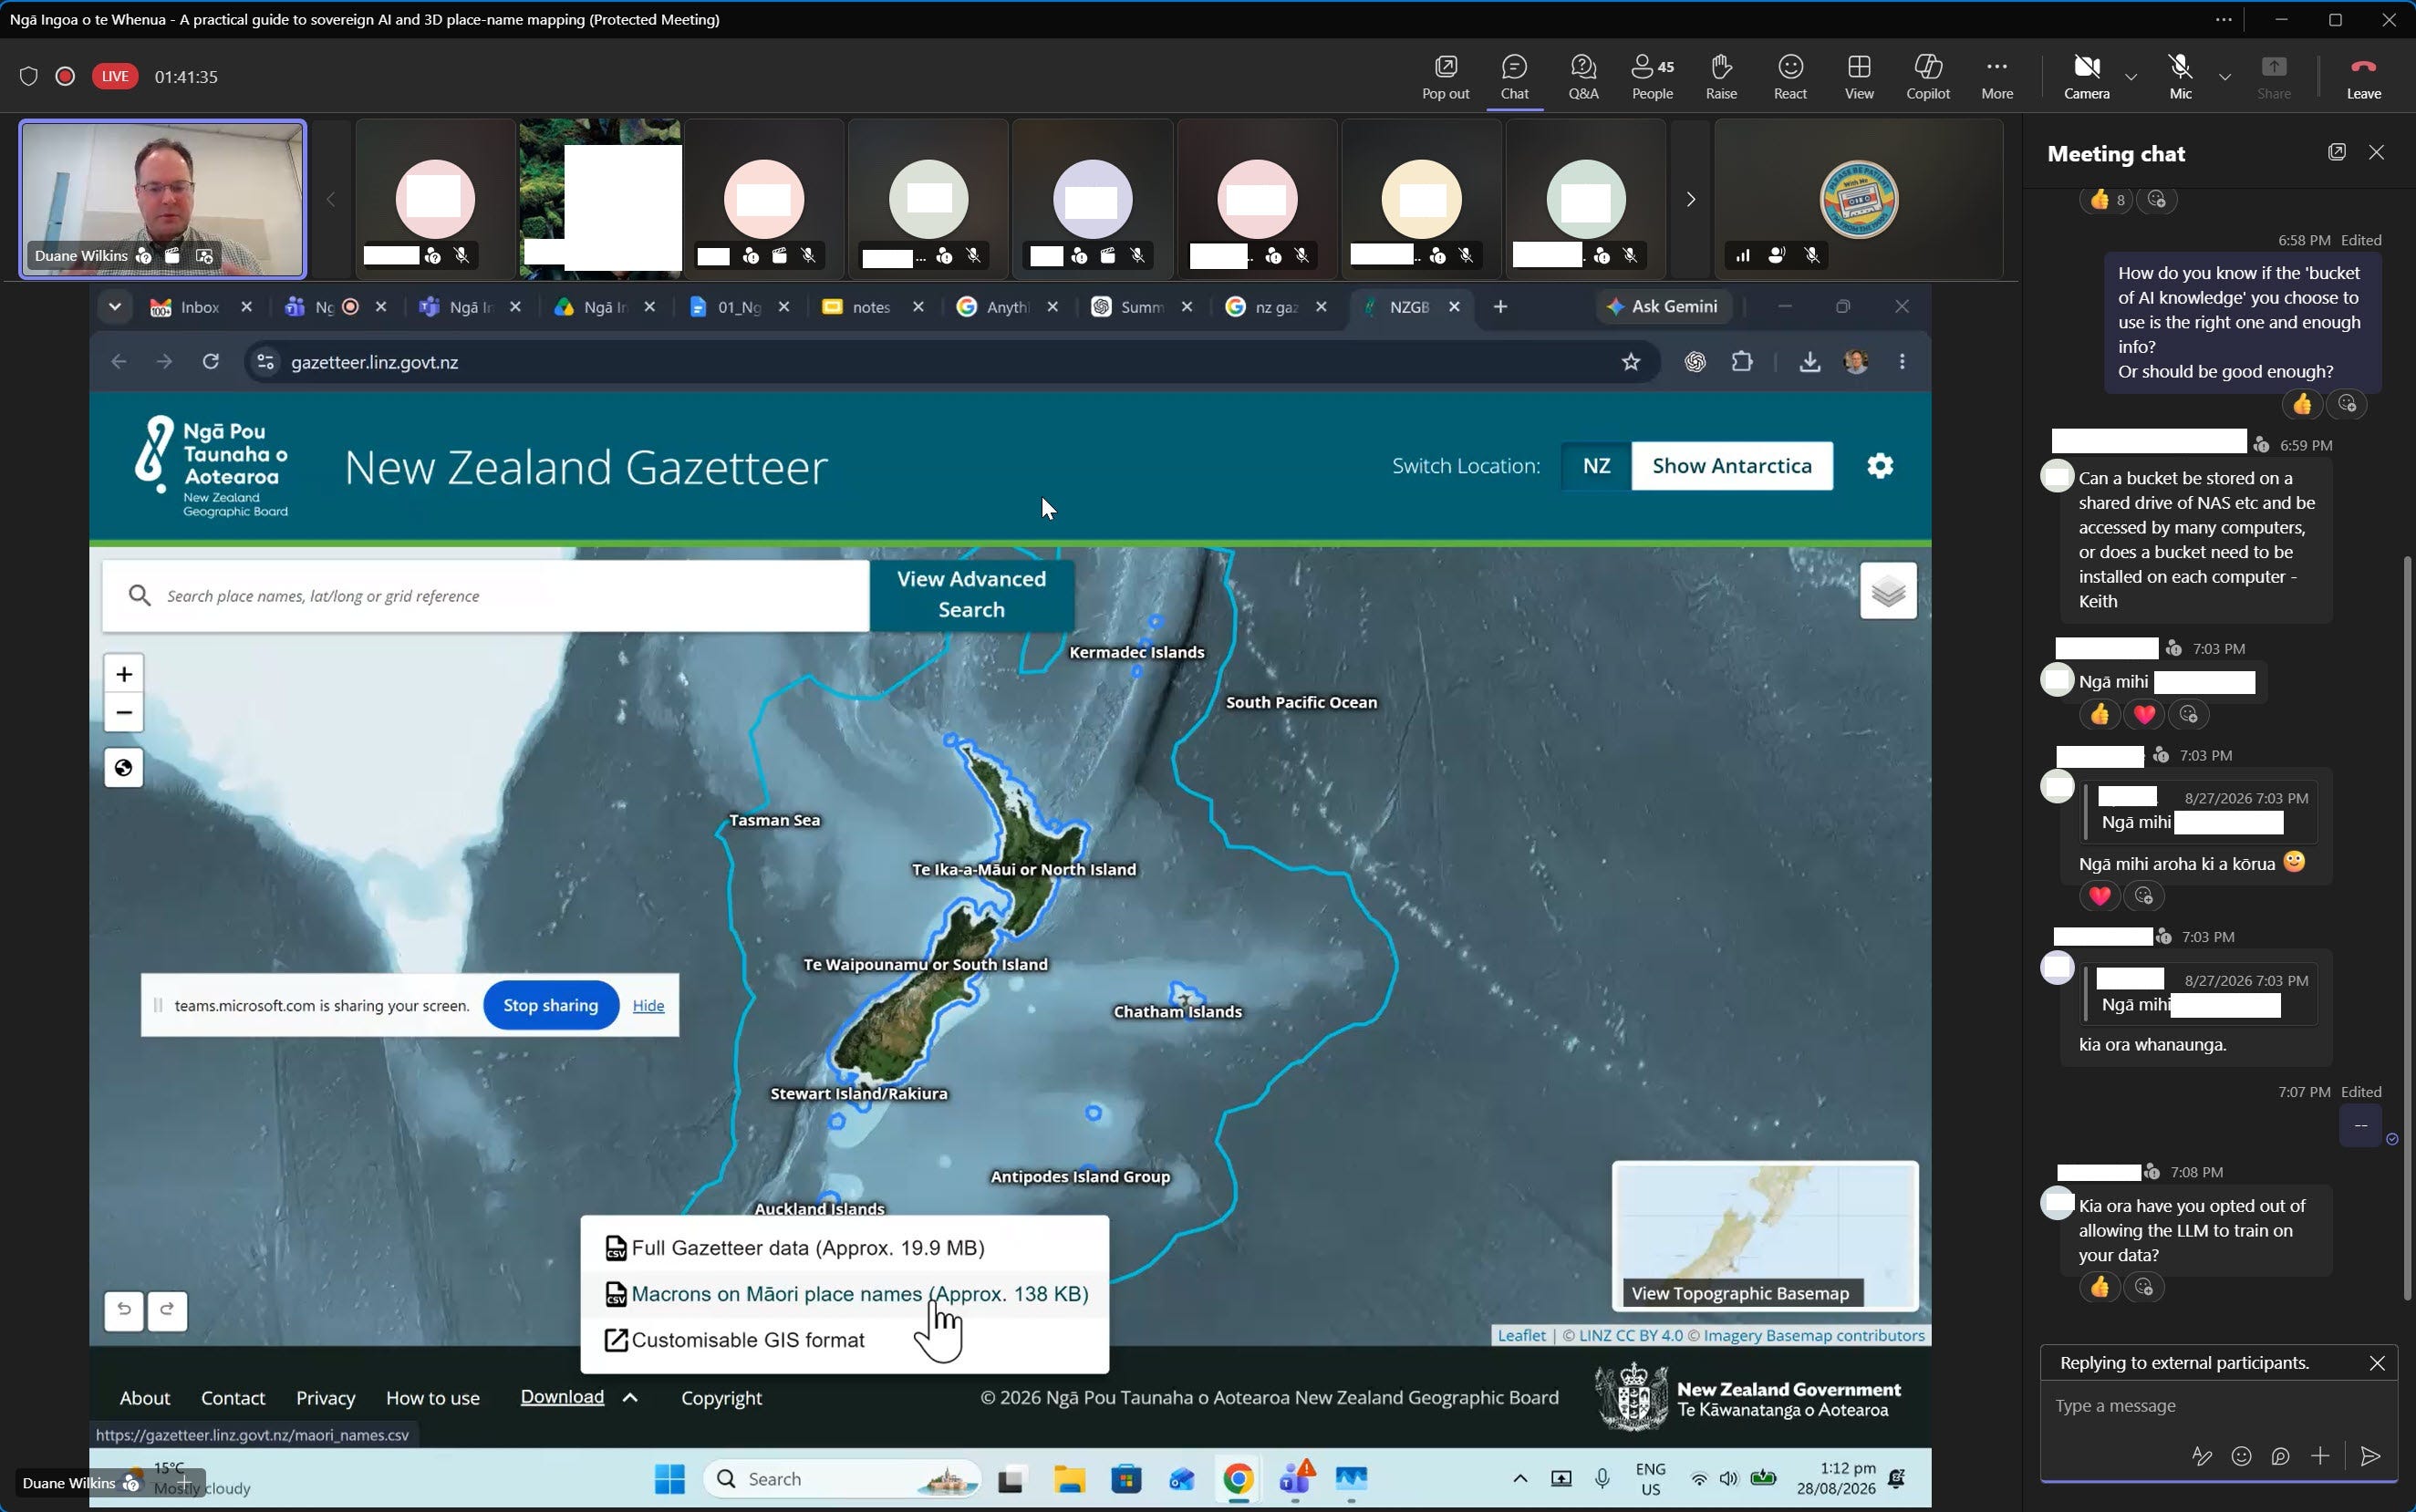Reload the gazetteer page
Viewport: 2416px width, 1512px height.
click(210, 362)
